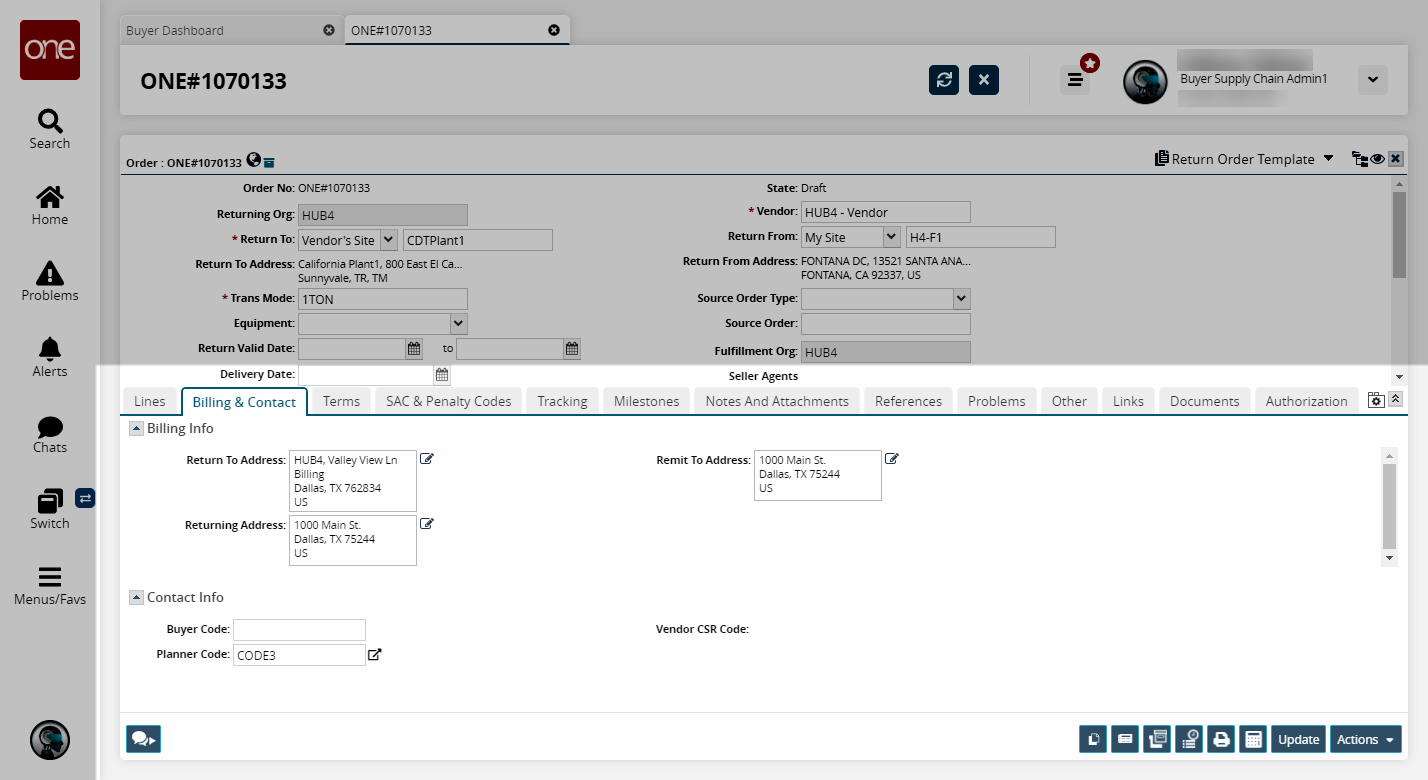Expand the Source Order Type dropdown
This screenshot has width=1428, height=780.
(961, 298)
